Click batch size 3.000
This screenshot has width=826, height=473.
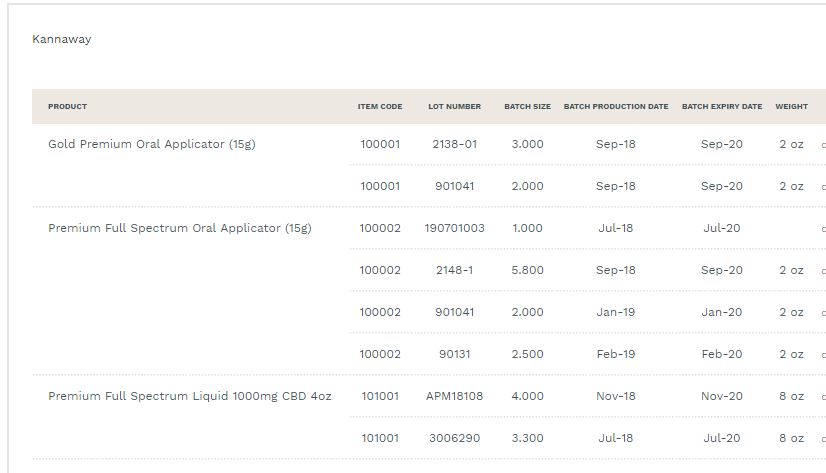(x=527, y=144)
